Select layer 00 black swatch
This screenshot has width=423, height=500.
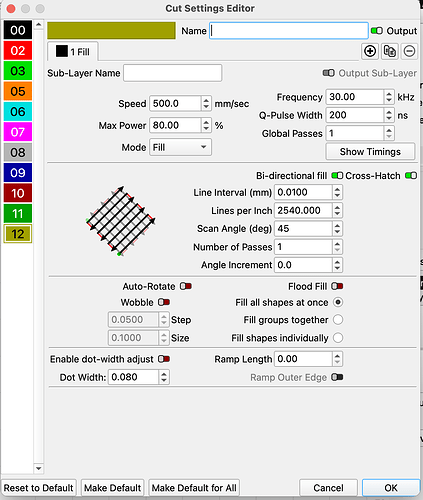18,30
